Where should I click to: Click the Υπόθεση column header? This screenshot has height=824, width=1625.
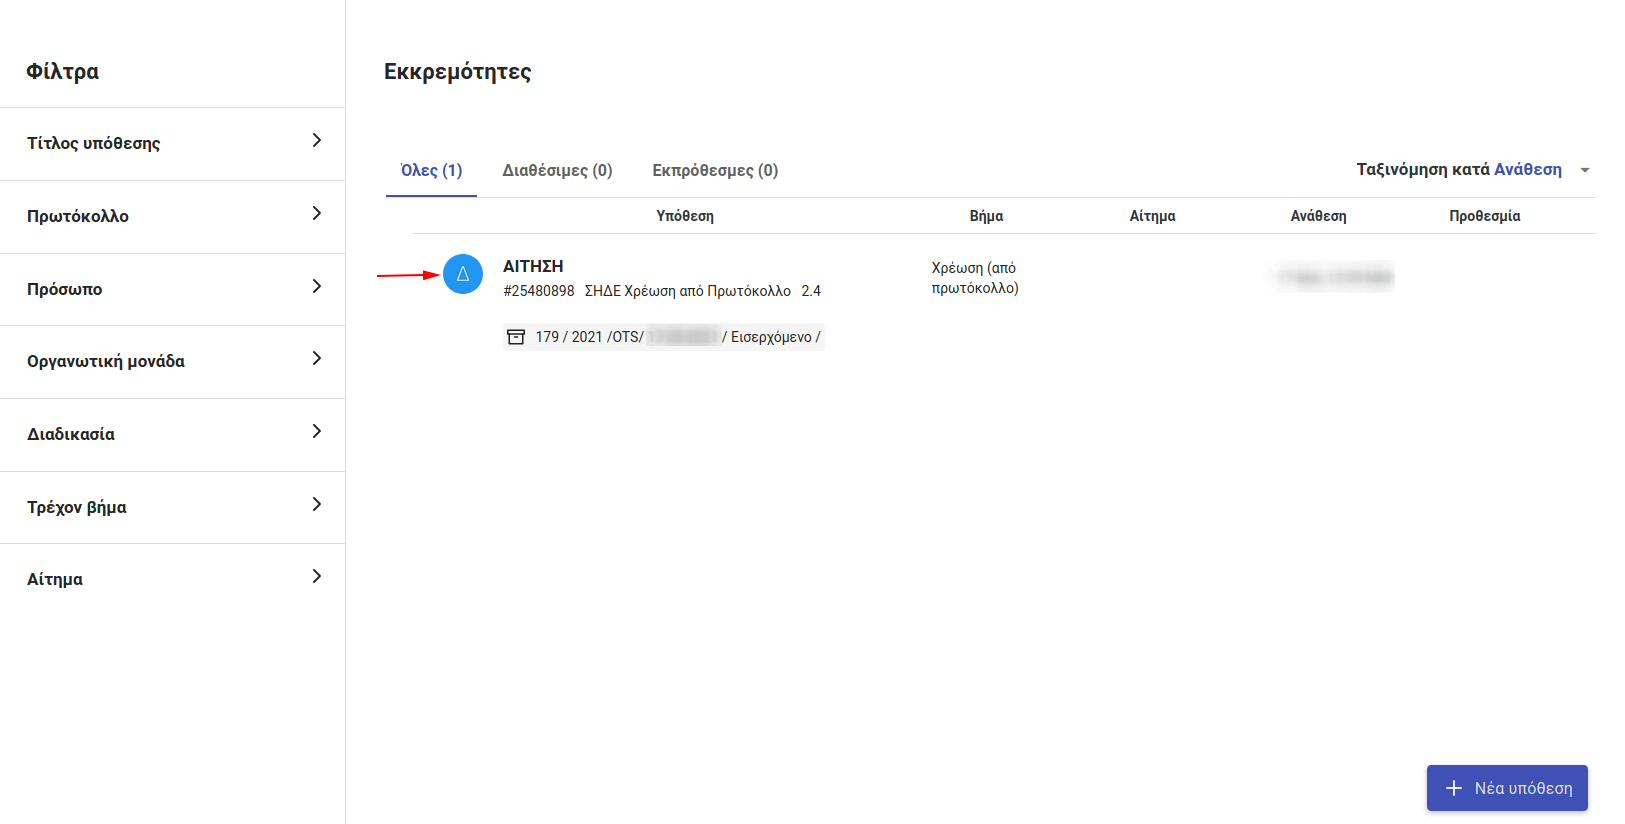pos(685,216)
